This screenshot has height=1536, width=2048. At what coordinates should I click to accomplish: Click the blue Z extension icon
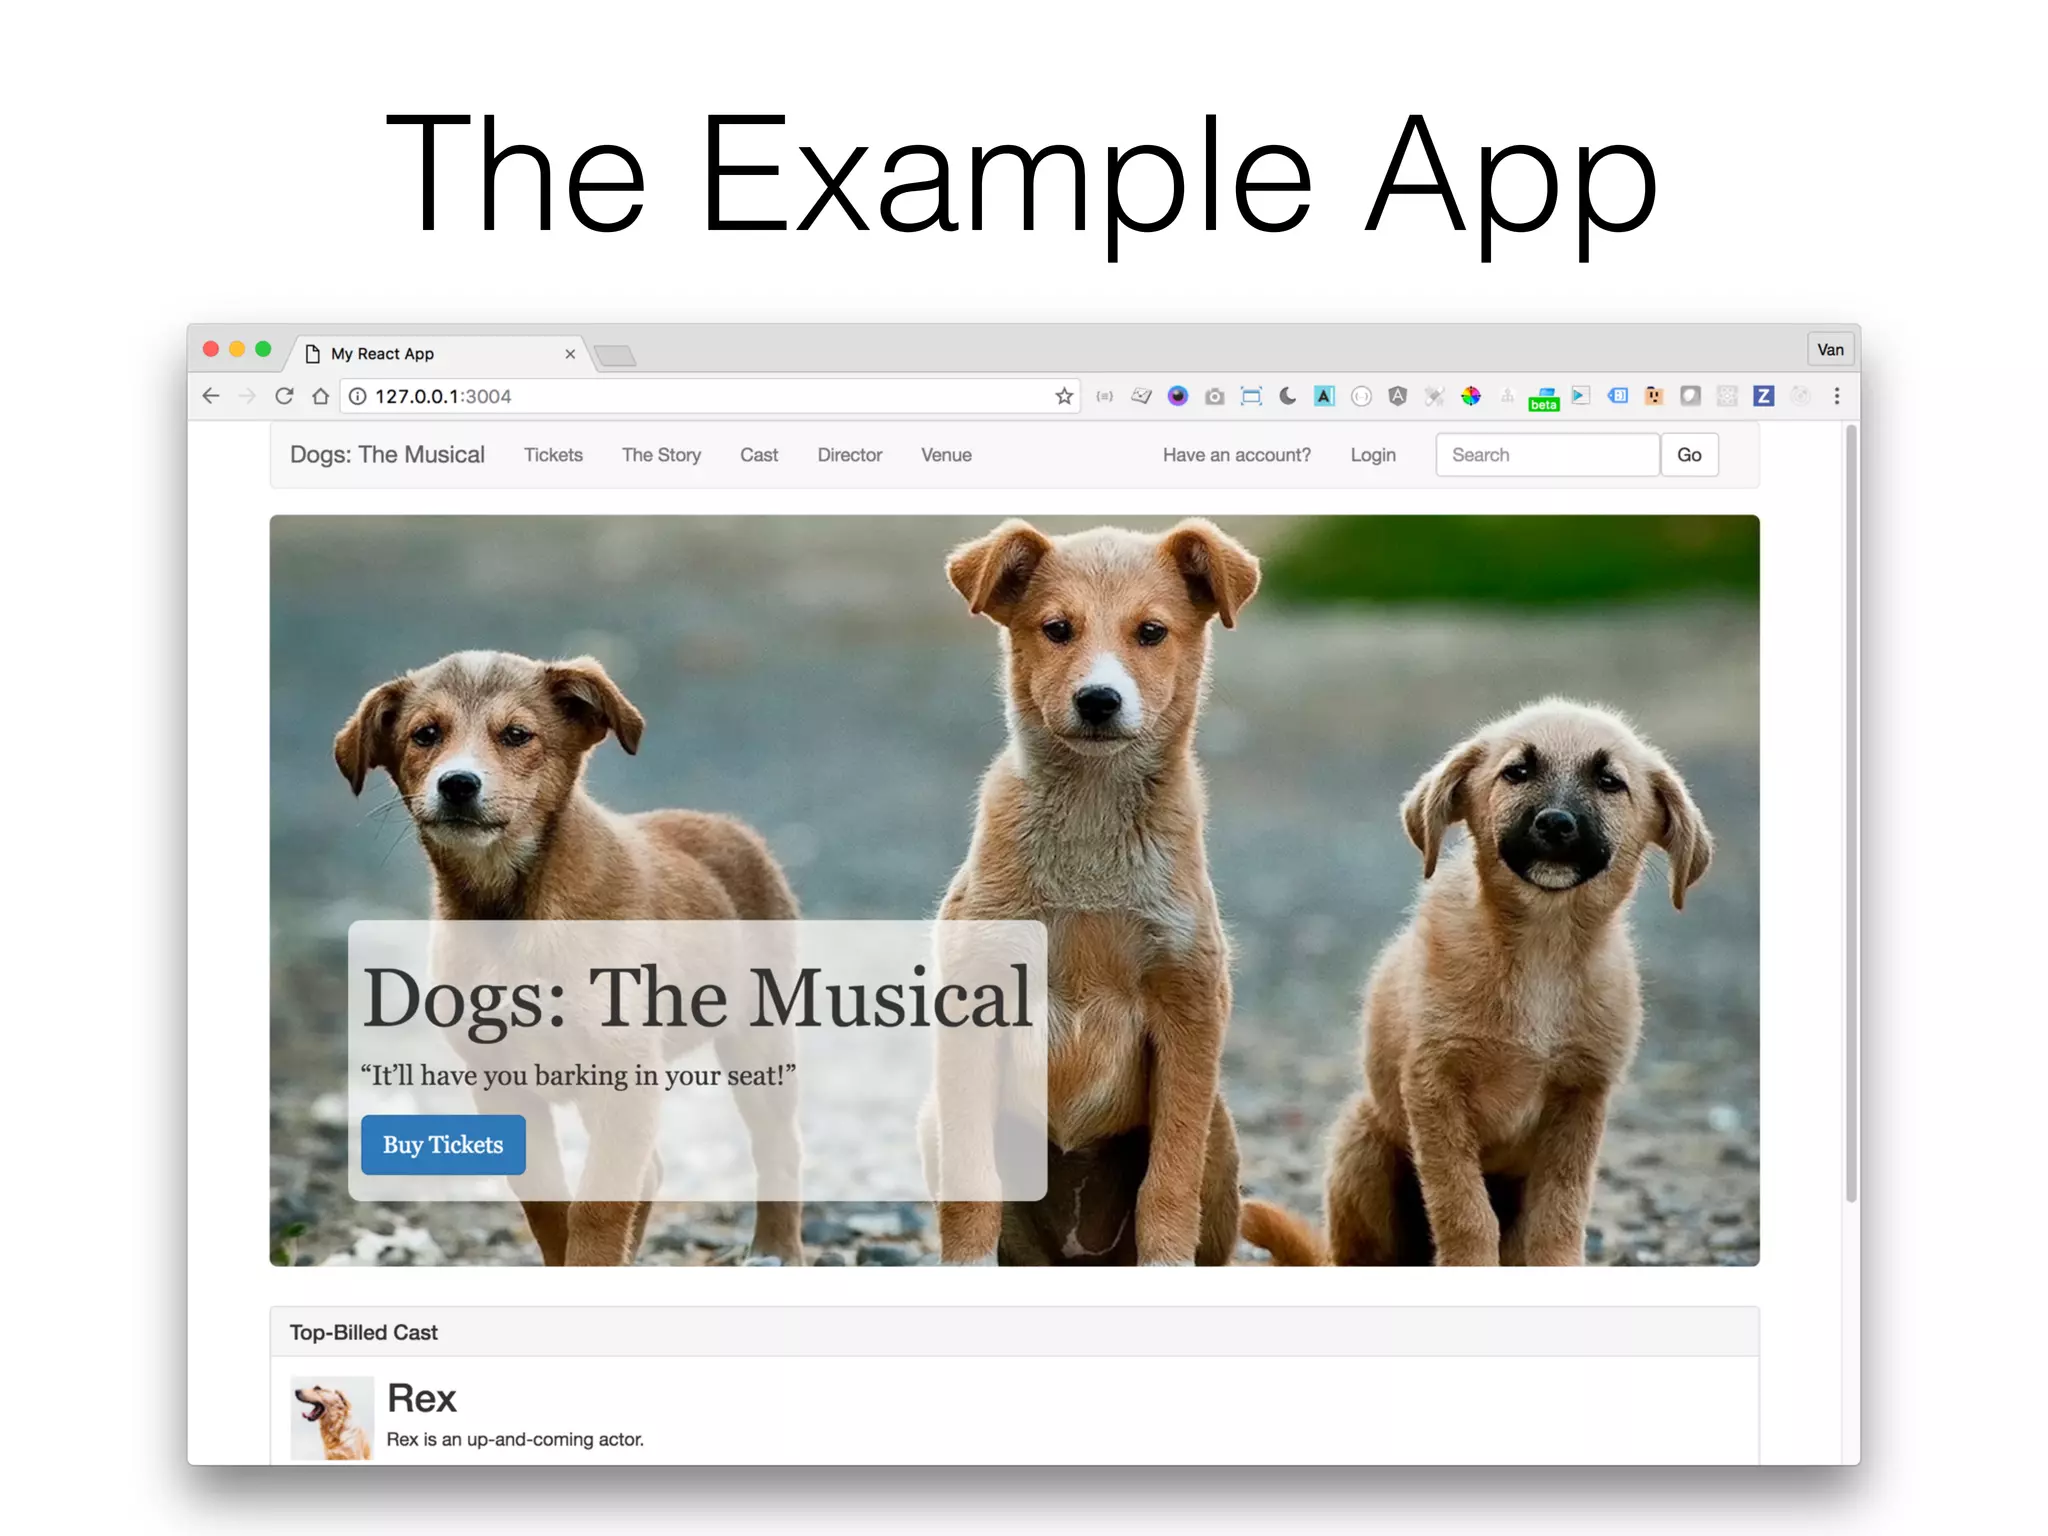[1763, 396]
